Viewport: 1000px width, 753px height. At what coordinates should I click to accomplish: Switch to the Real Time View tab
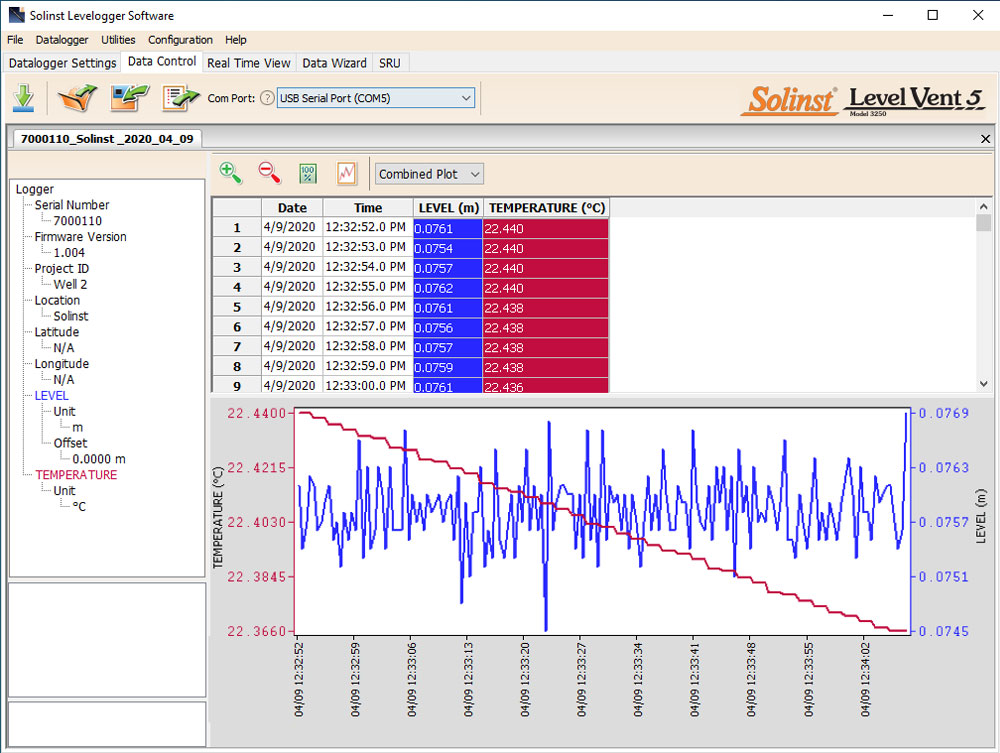click(249, 62)
